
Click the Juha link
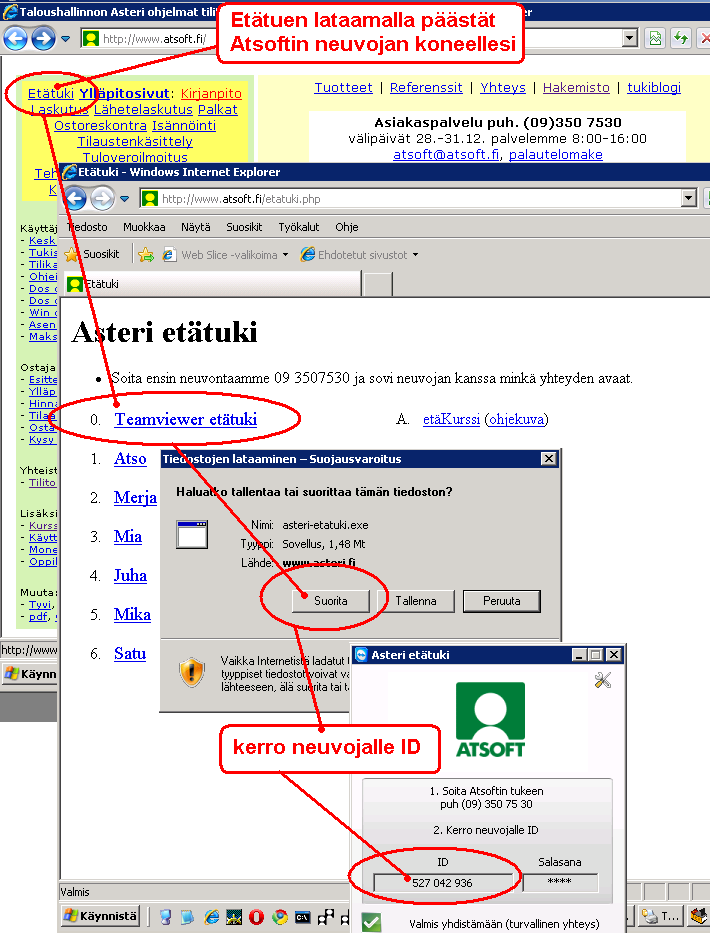coord(130,575)
